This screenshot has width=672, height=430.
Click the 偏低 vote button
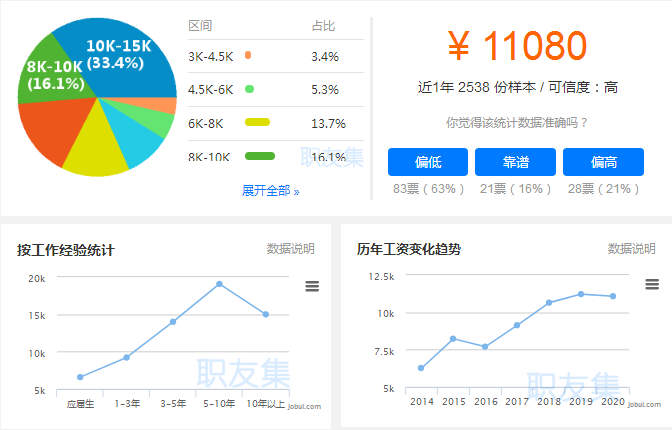428,162
